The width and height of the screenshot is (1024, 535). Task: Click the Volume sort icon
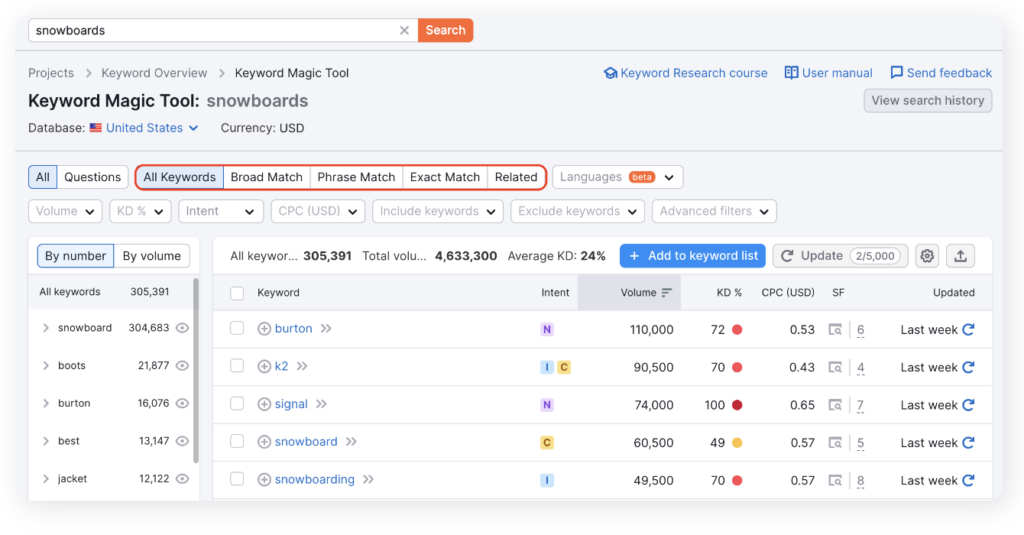[666, 293]
